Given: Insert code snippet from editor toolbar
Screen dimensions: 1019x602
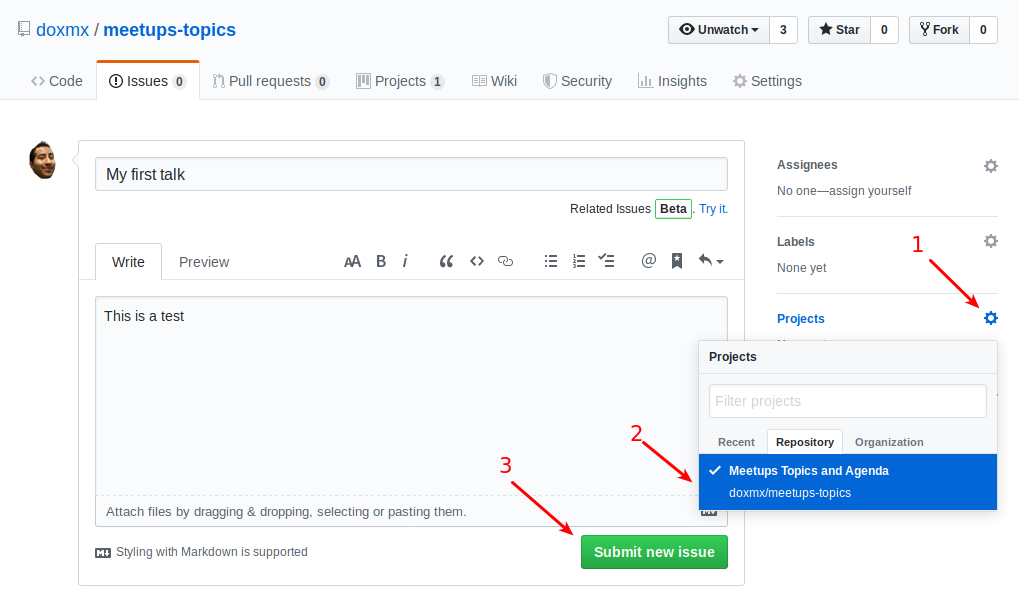Looking at the screenshot, I should pos(477,261).
